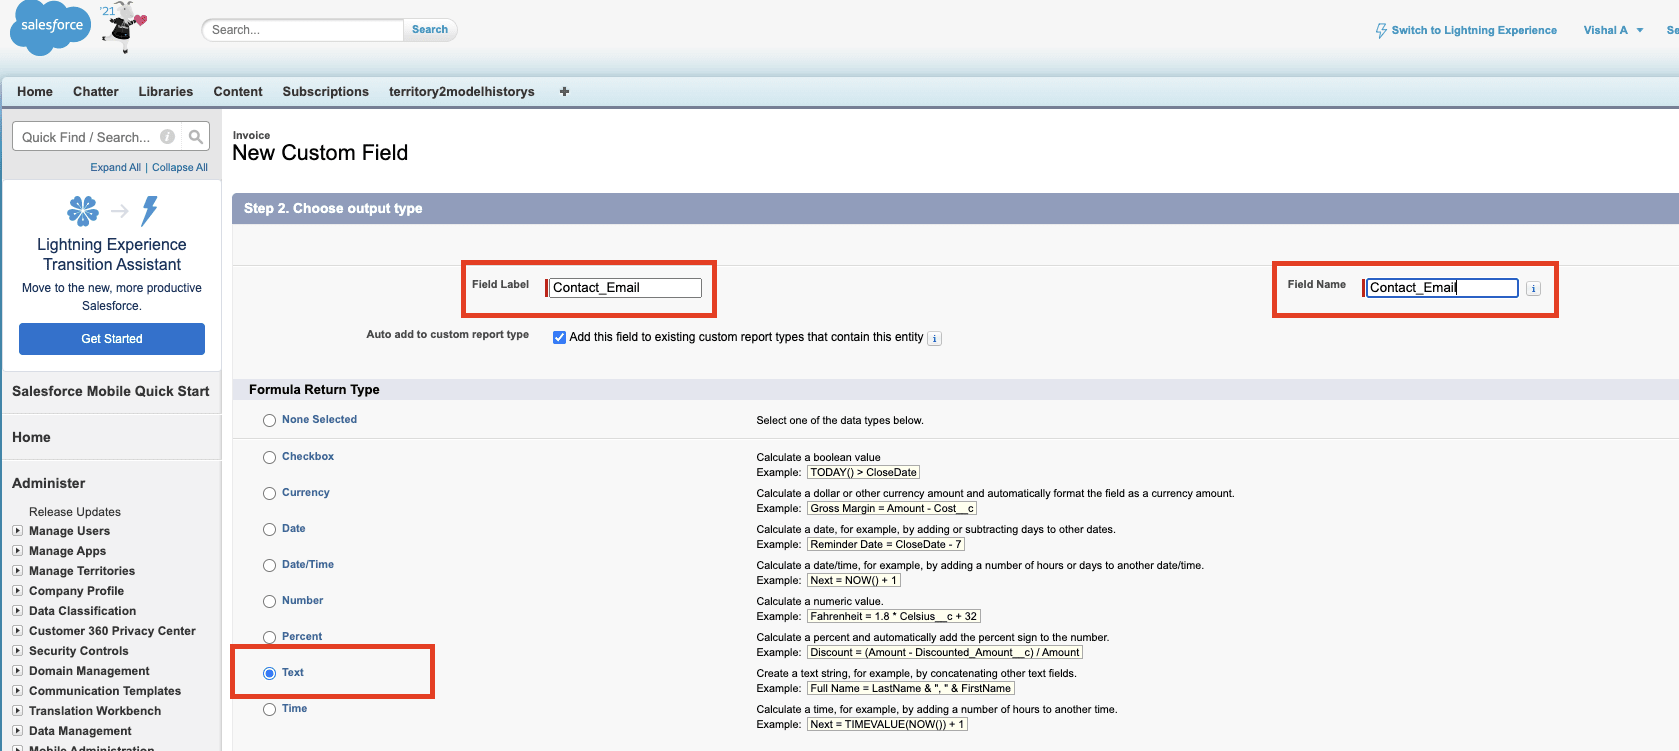1679x751 pixels.
Task: Expand the Manage Territories tree node
Action: point(17,571)
